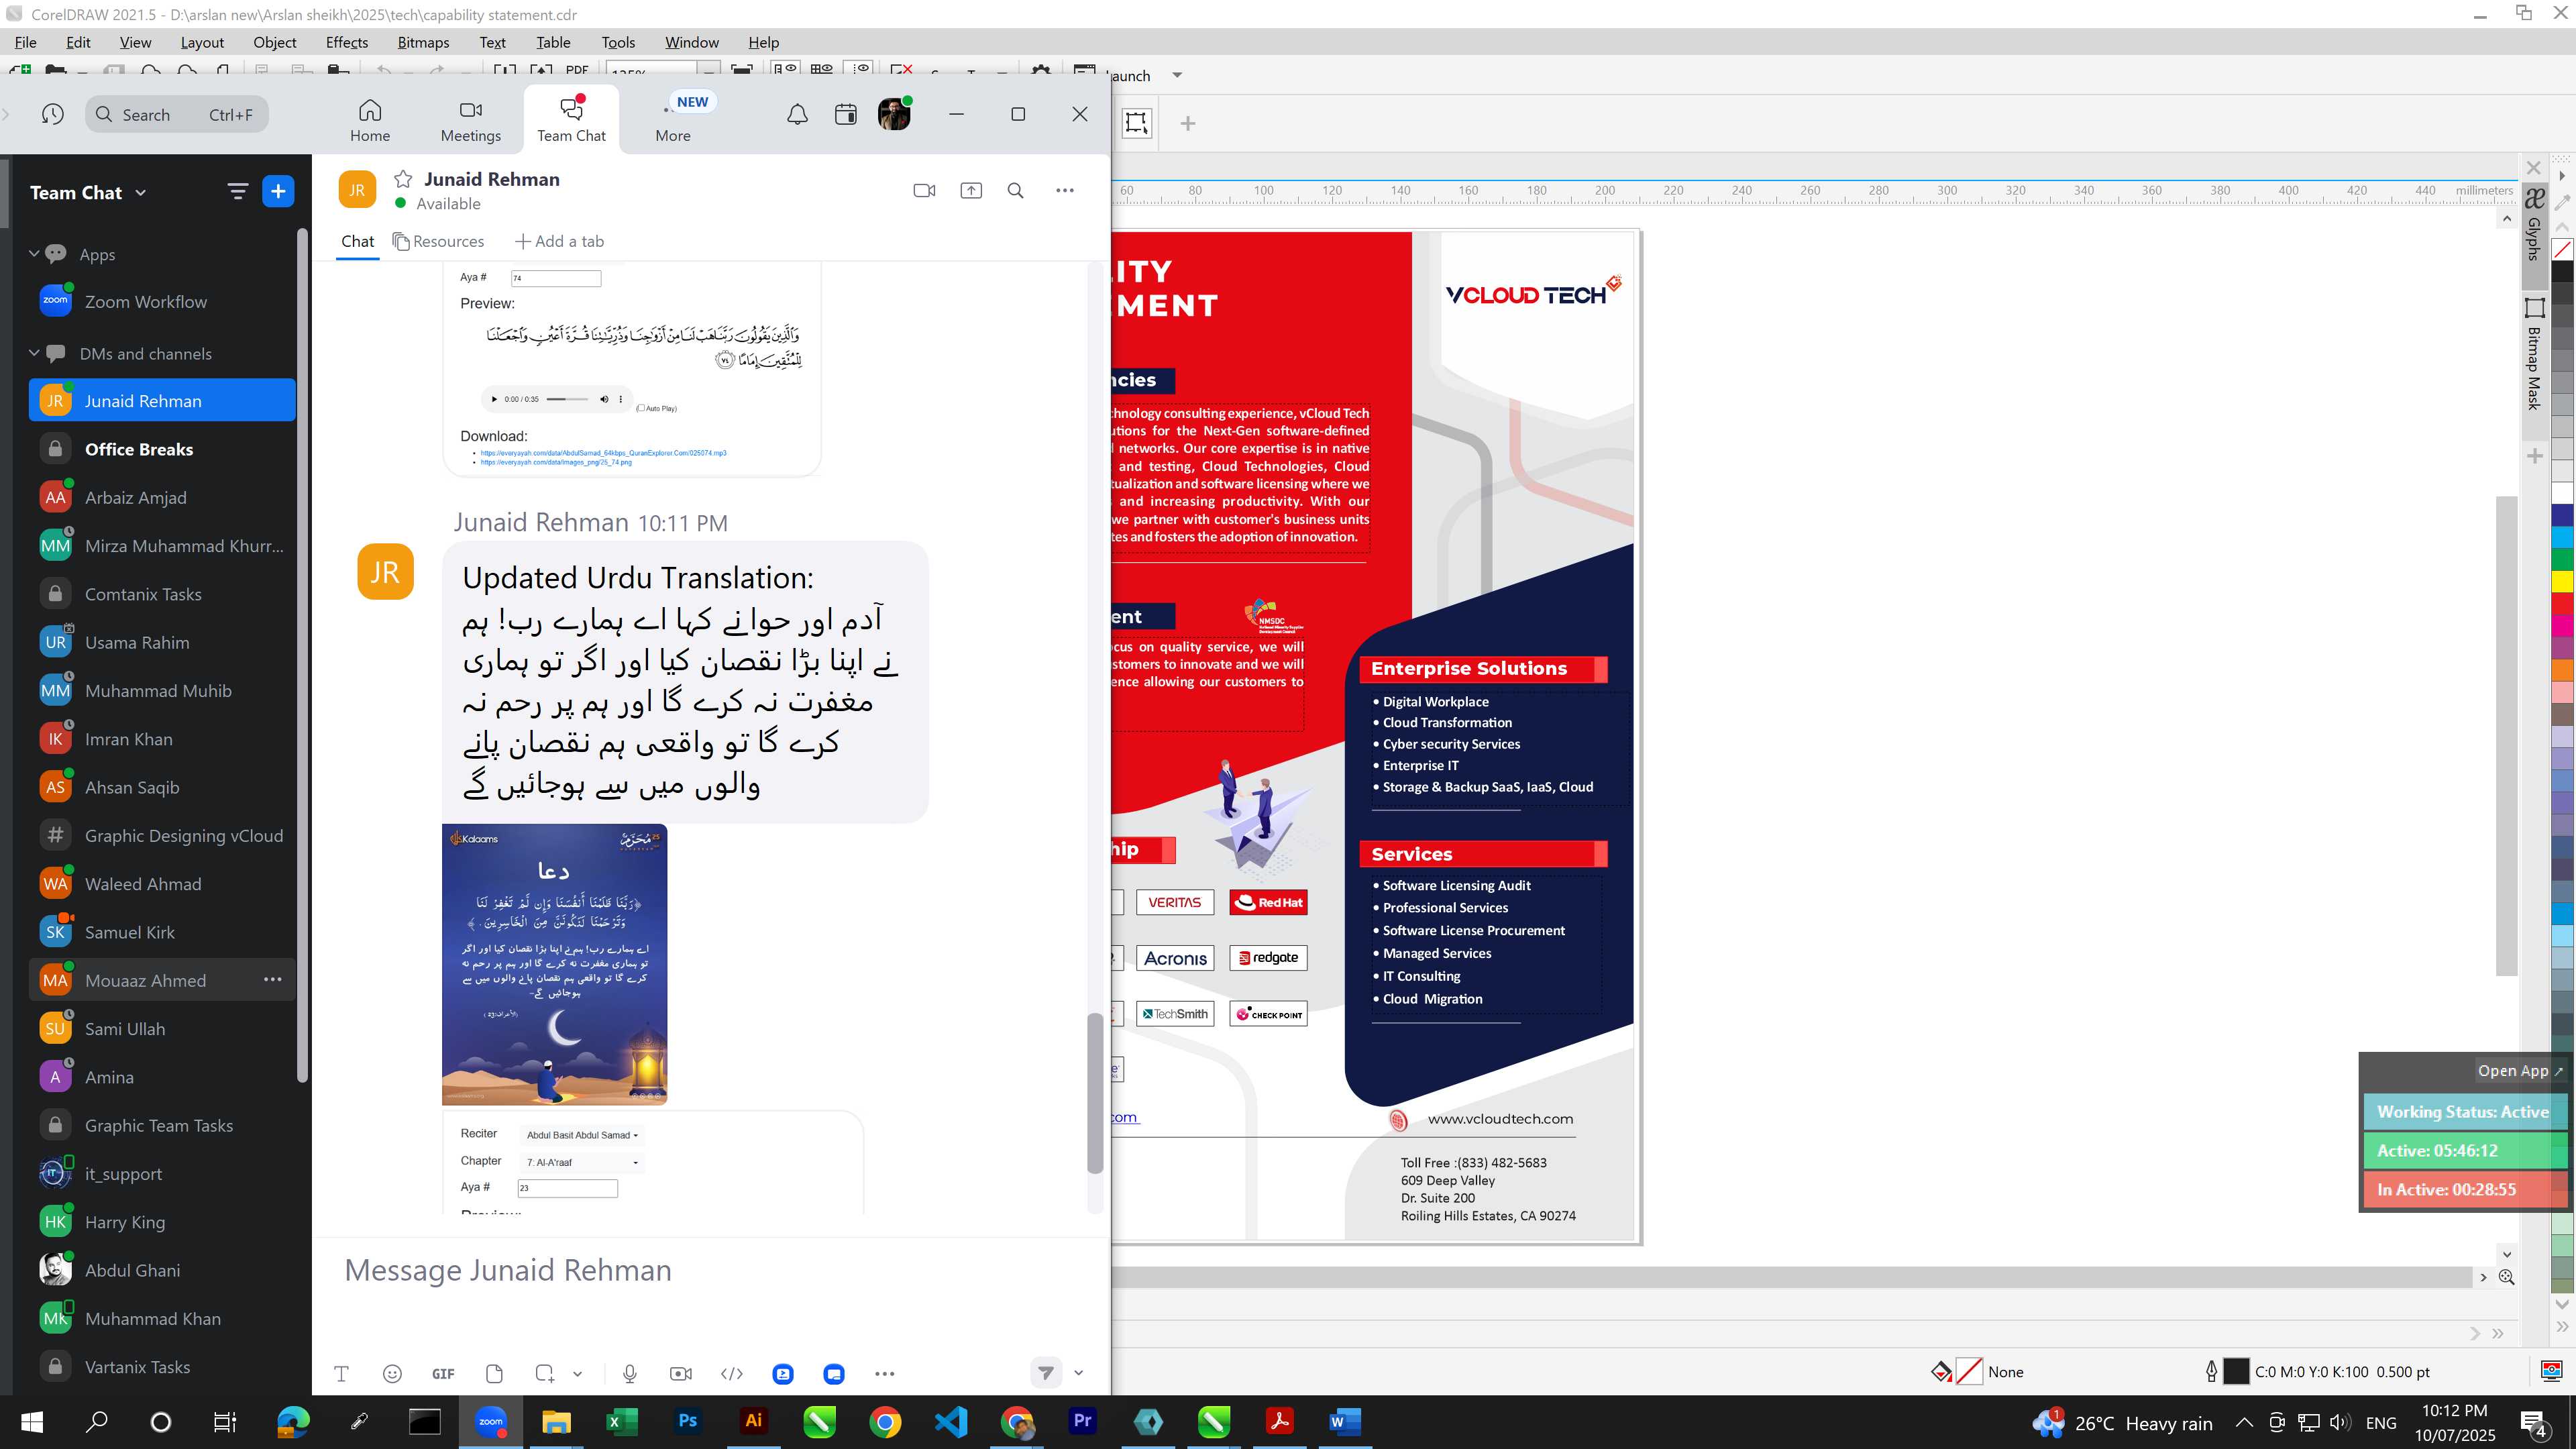The height and width of the screenshot is (1449, 2576).
Task: Star the Junaid Rehman chat
Action: pos(403,179)
